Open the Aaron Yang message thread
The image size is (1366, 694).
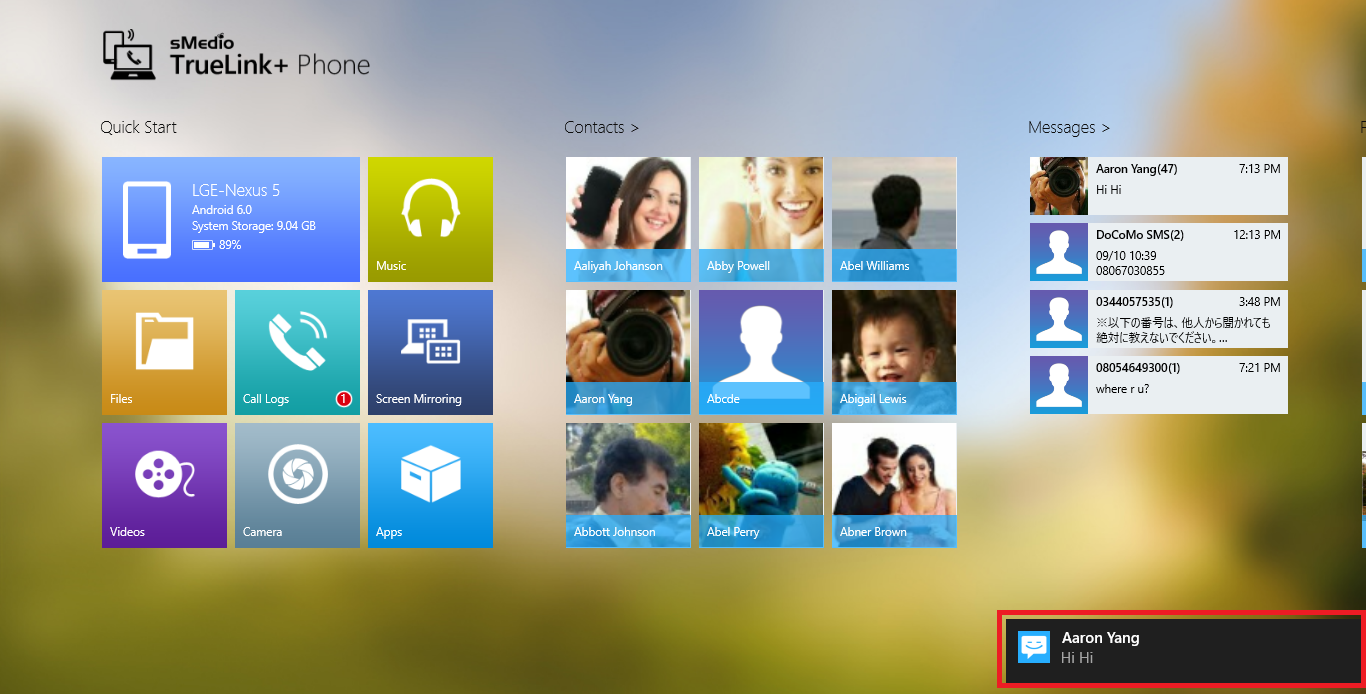point(1158,186)
